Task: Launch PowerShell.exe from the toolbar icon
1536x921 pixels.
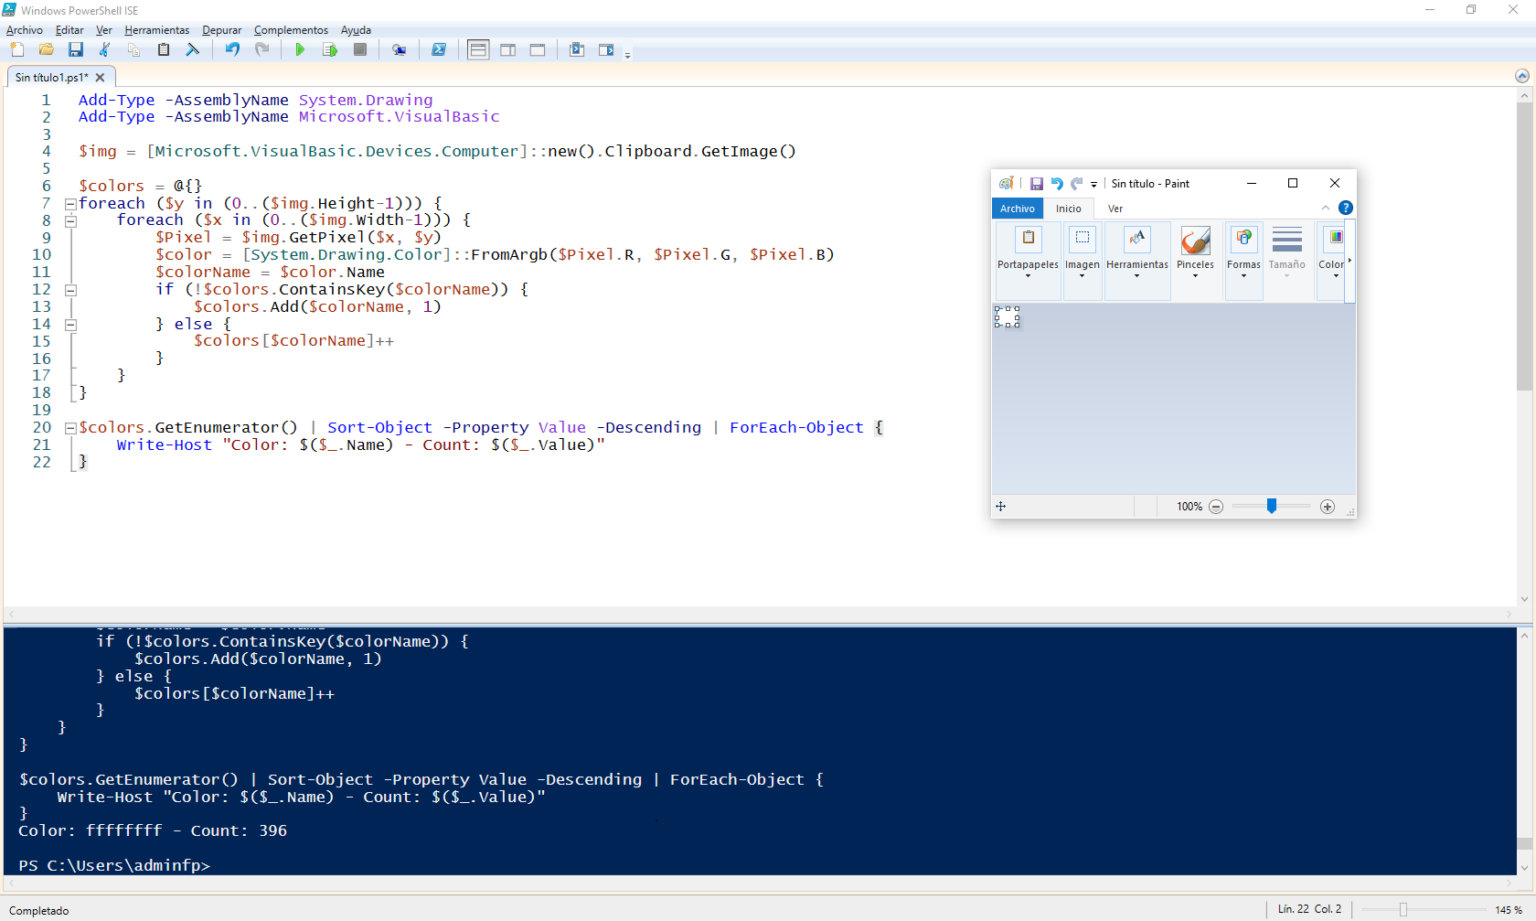Action: pyautogui.click(x=439, y=49)
